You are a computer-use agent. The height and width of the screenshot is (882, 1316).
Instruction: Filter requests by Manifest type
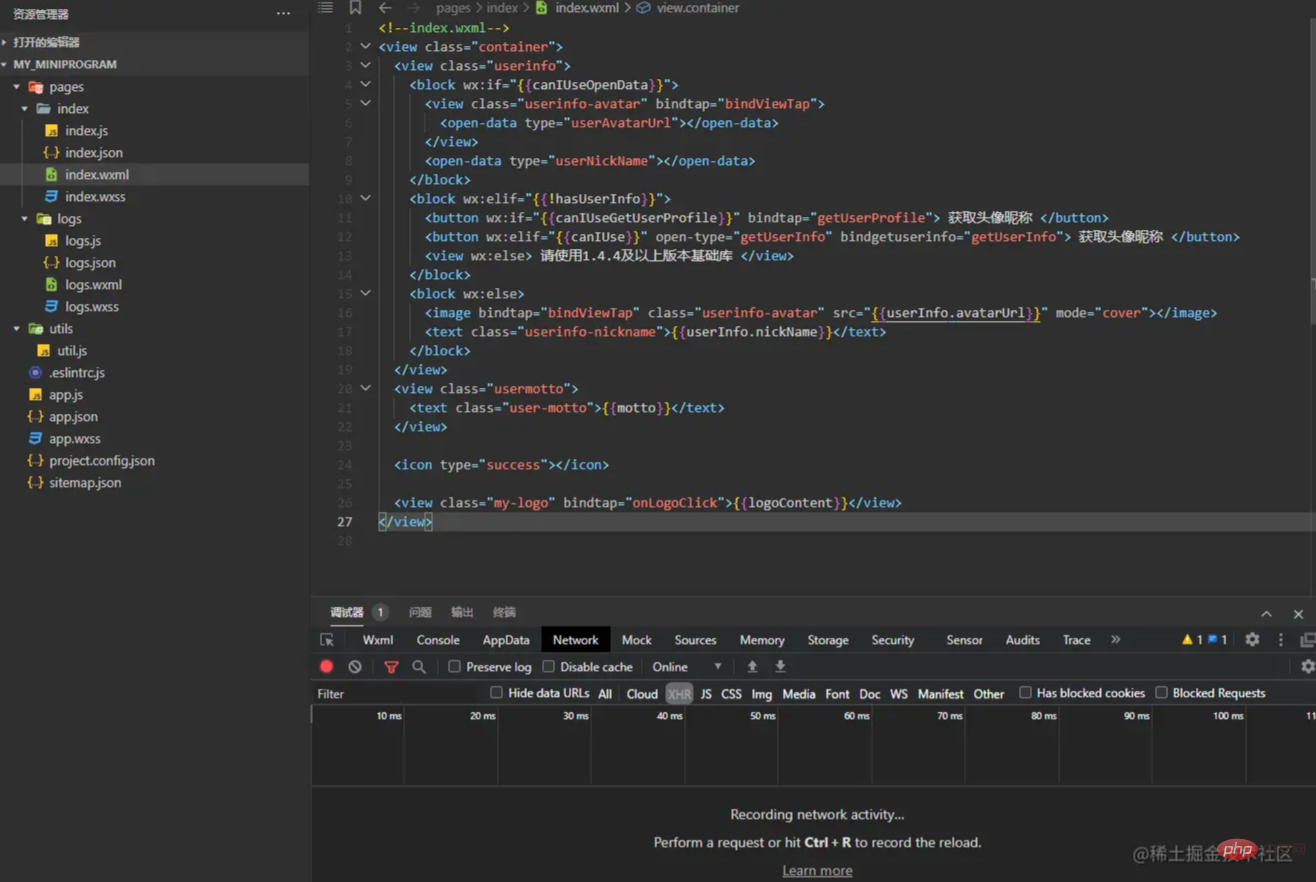(x=940, y=694)
